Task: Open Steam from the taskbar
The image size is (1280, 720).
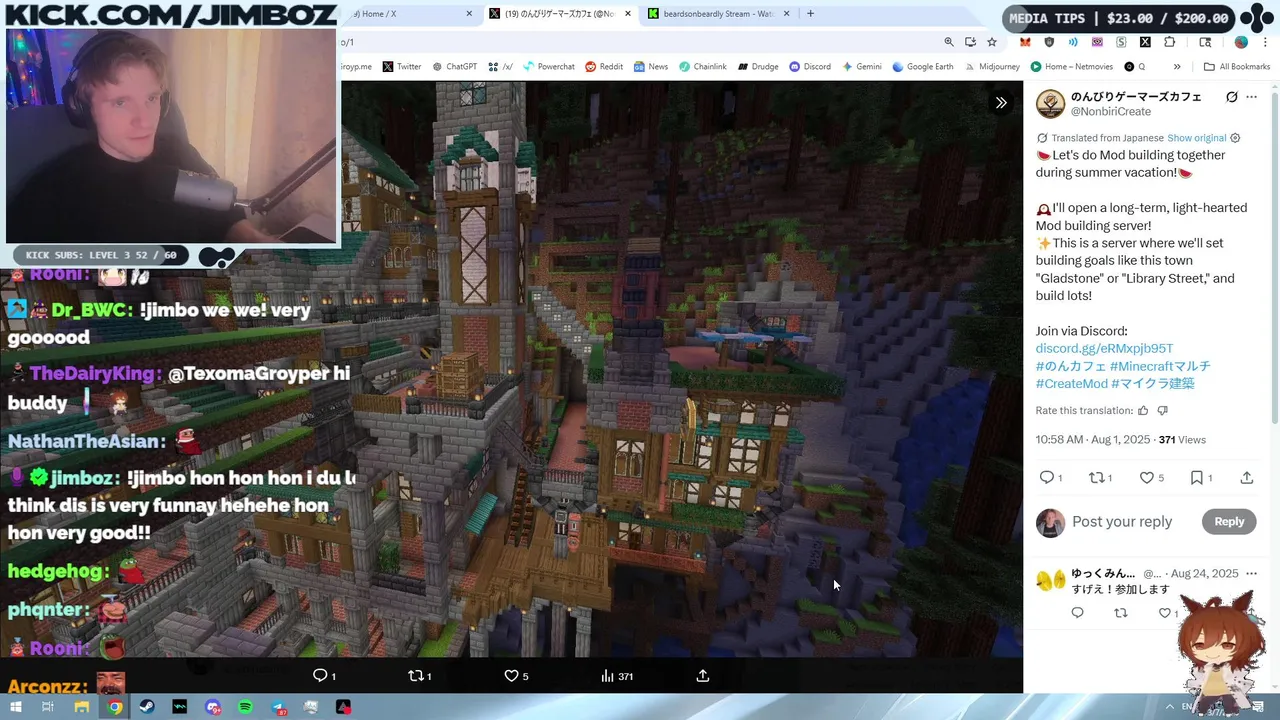Action: [x=147, y=707]
